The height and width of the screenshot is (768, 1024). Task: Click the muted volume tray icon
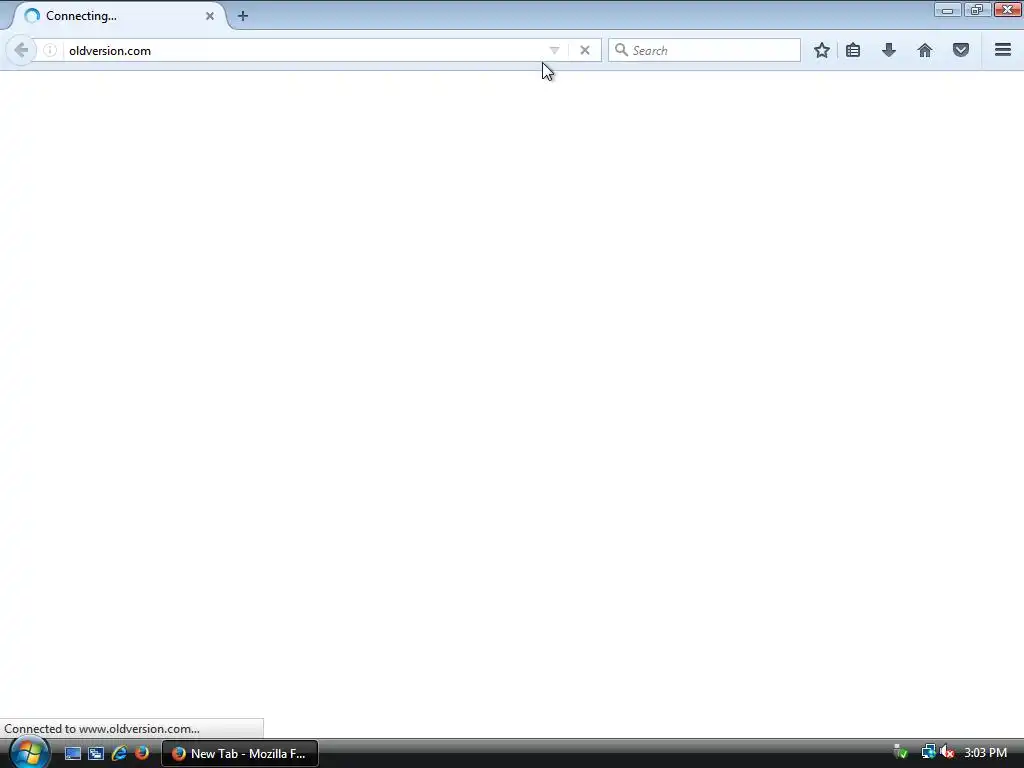point(947,752)
